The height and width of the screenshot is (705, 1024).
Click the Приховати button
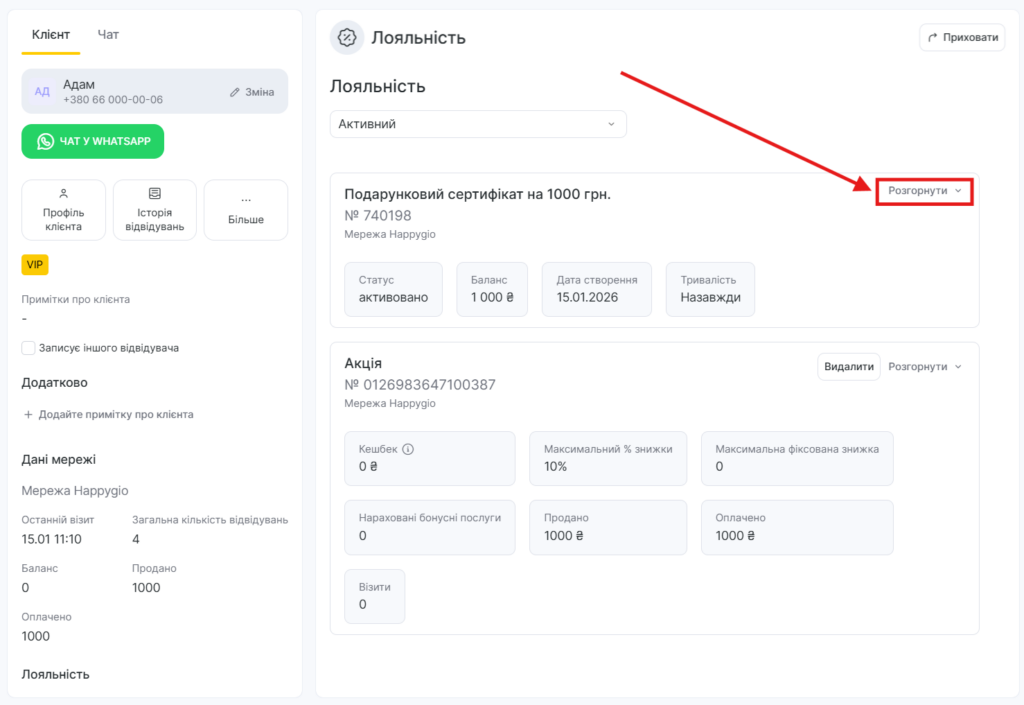click(x=962, y=38)
